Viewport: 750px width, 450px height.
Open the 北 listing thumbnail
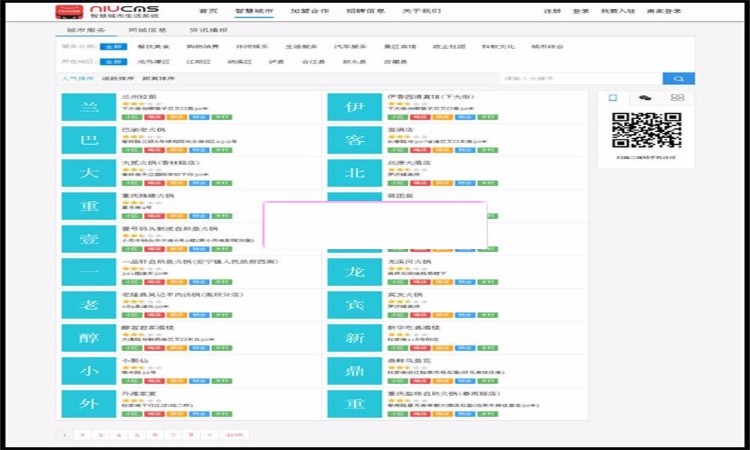click(x=354, y=173)
